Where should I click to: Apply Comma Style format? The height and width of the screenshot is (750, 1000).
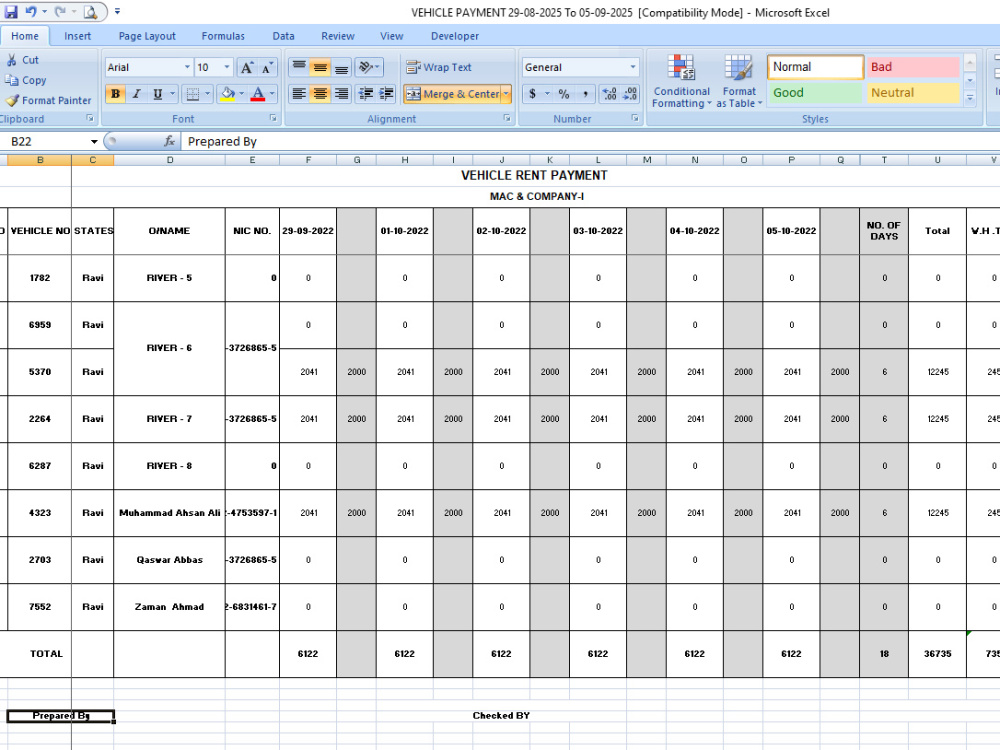[x=585, y=94]
